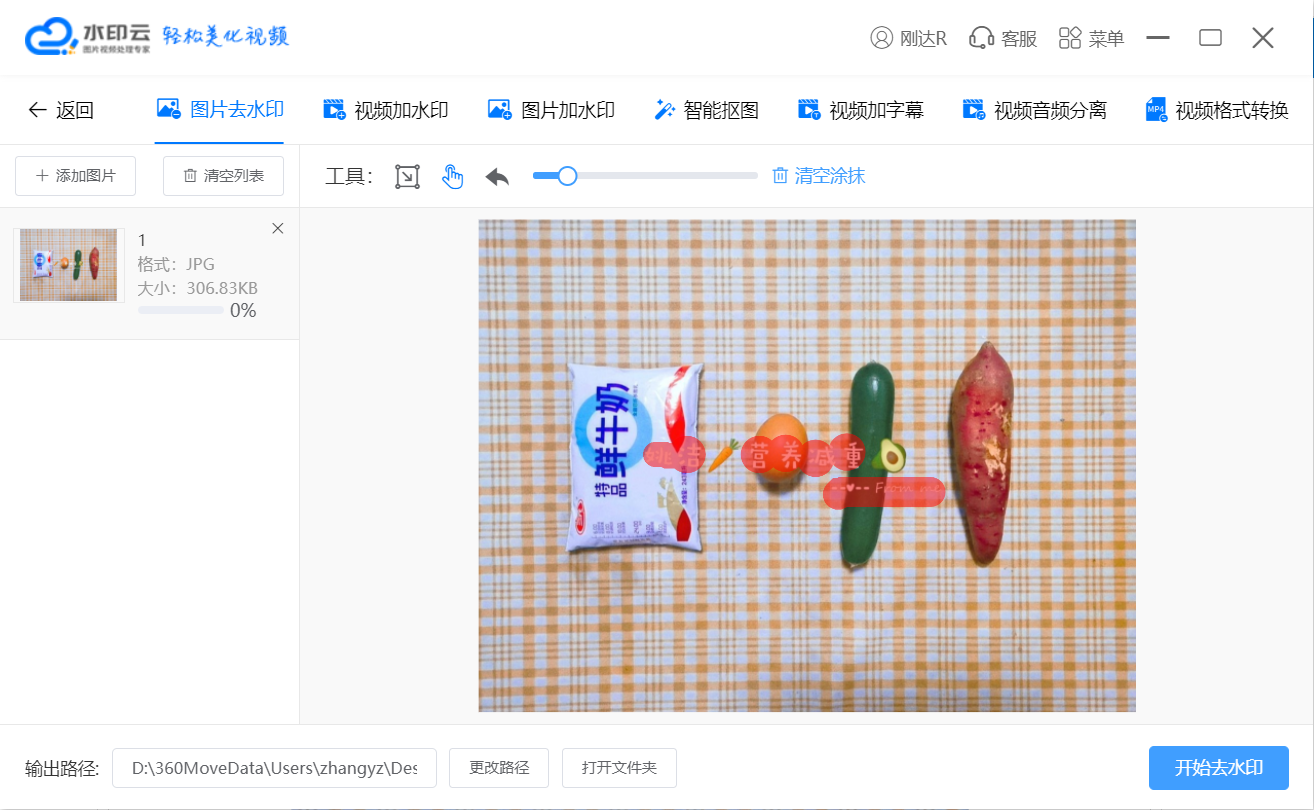The height and width of the screenshot is (810, 1314).
Task: Switch to 图片加水印 tab
Action: point(551,110)
